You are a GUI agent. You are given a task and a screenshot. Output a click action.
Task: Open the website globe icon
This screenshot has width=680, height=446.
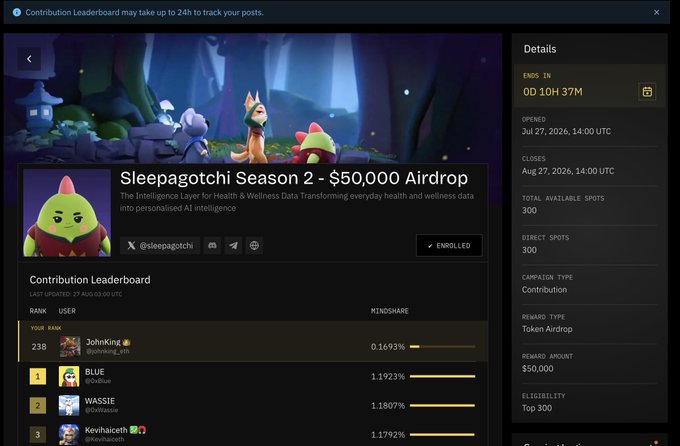[255, 246]
